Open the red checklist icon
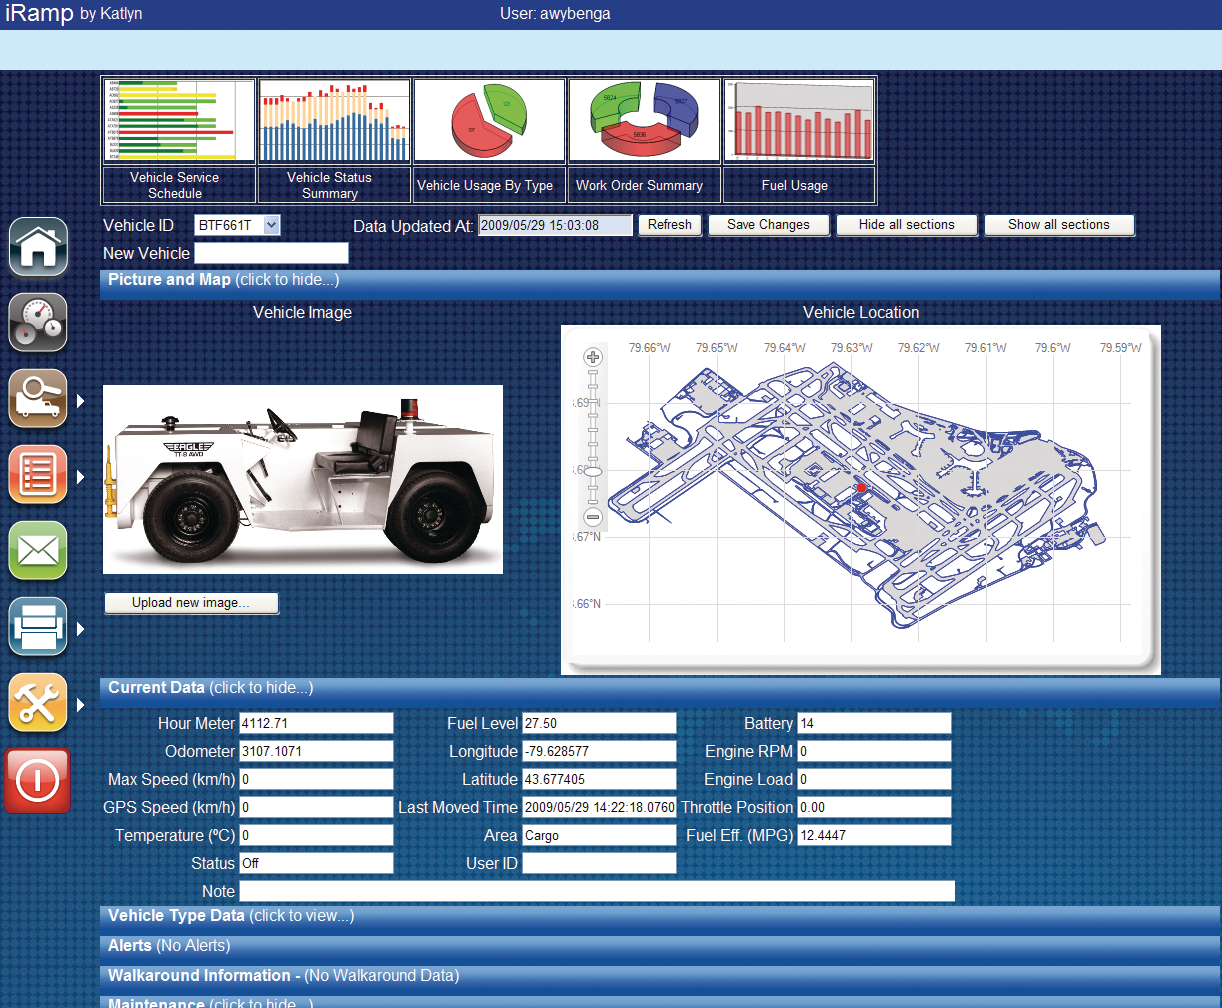The image size is (1222, 1008). coord(38,474)
